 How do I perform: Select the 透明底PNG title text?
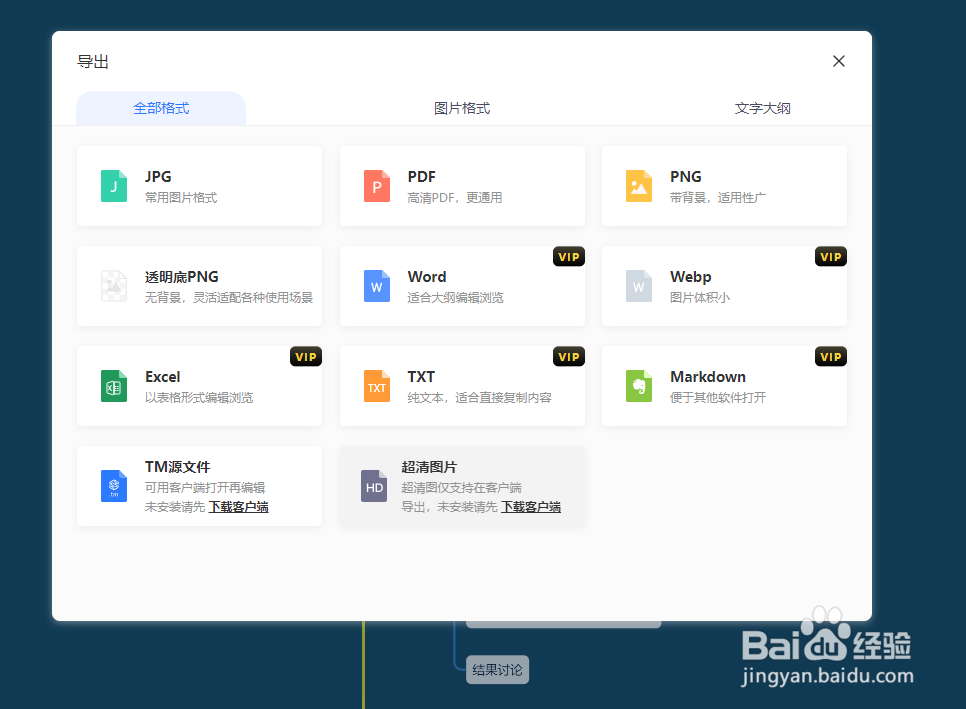pos(182,277)
